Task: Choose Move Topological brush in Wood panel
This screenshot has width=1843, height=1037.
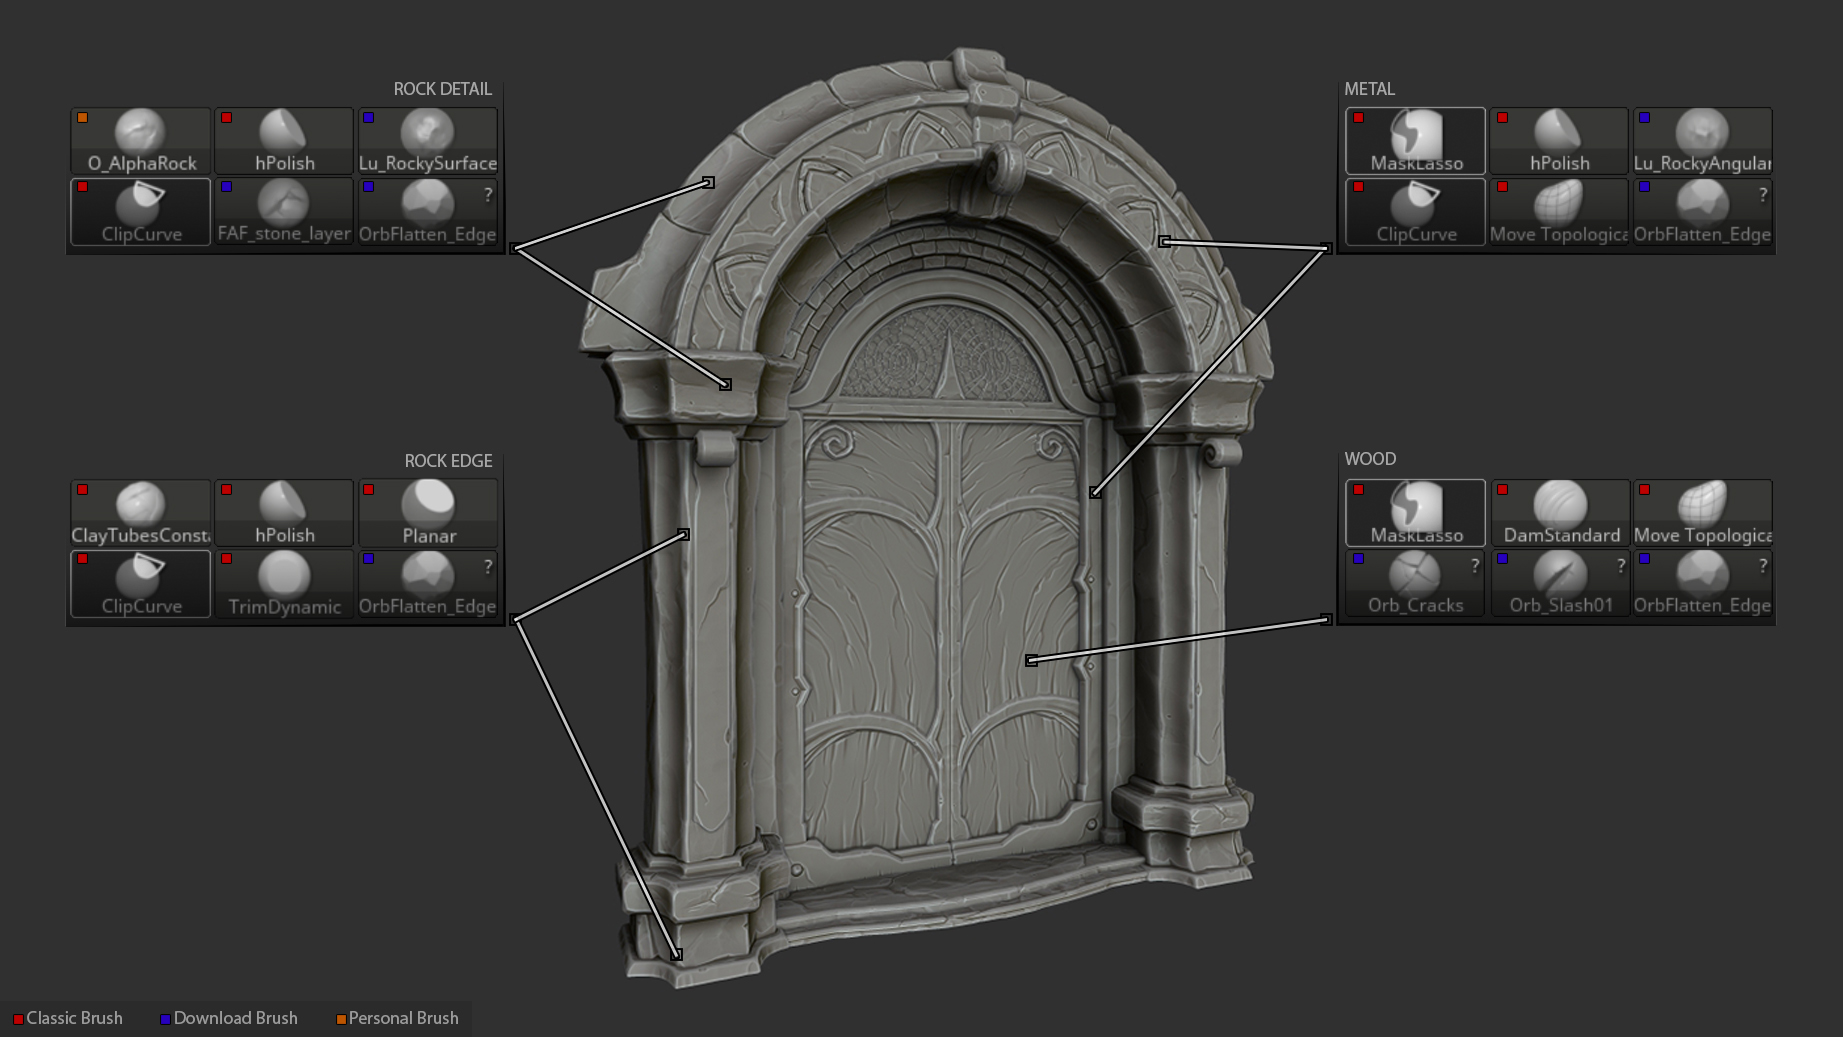Action: tap(1703, 513)
